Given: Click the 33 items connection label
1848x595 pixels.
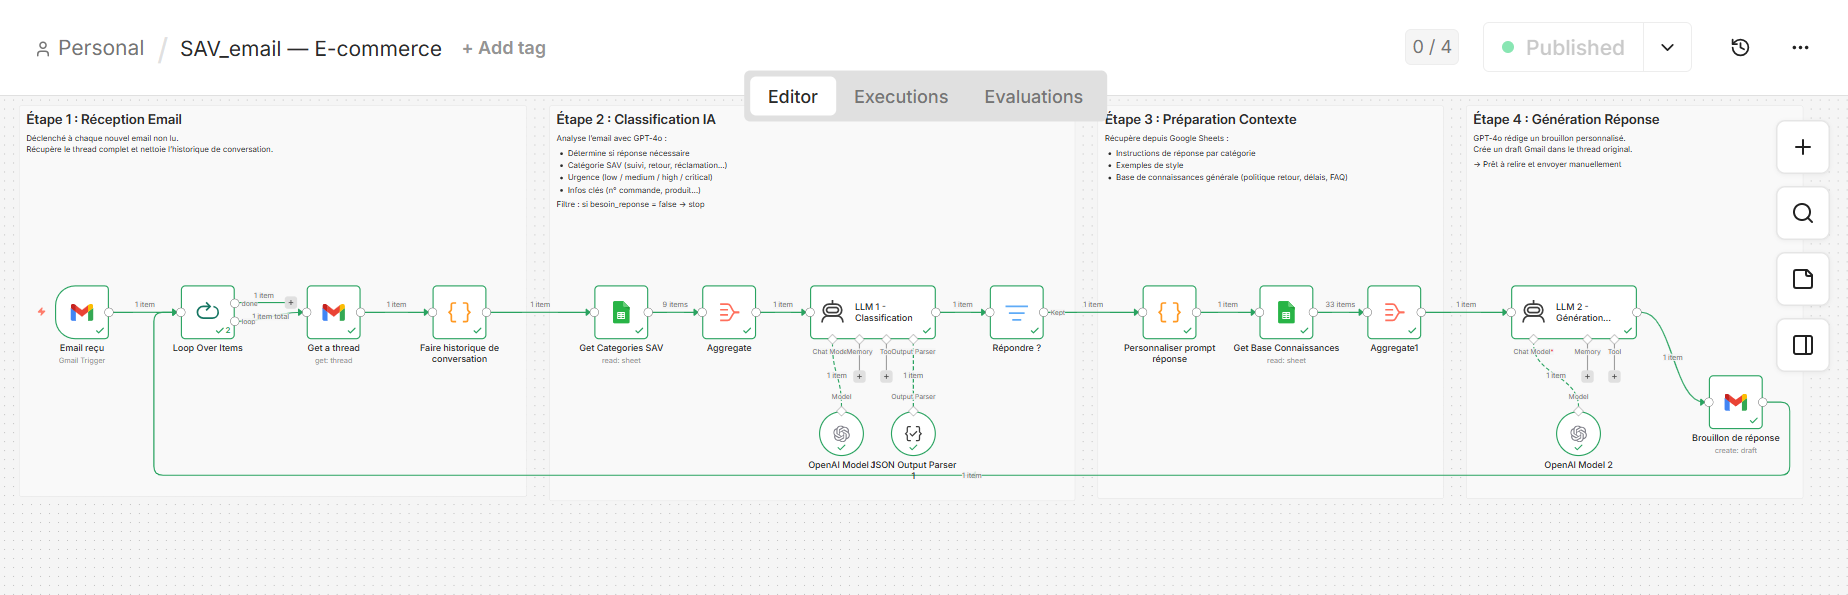Looking at the screenshot, I should [x=1340, y=304].
